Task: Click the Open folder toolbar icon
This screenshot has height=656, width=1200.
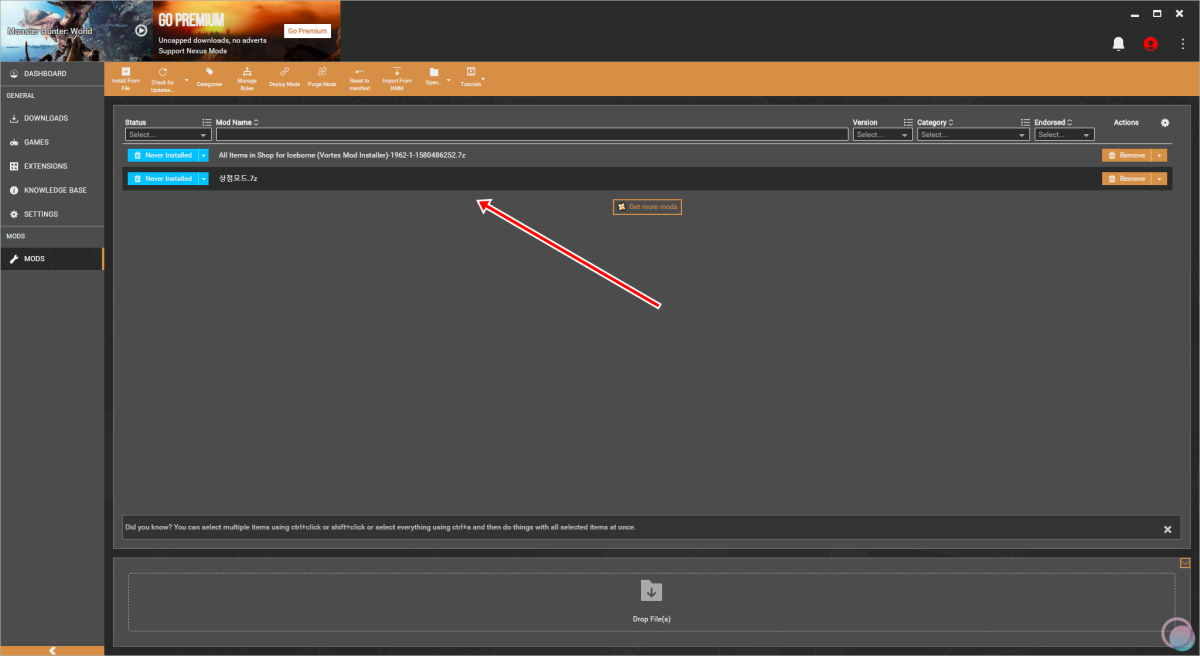Action: 434,72
